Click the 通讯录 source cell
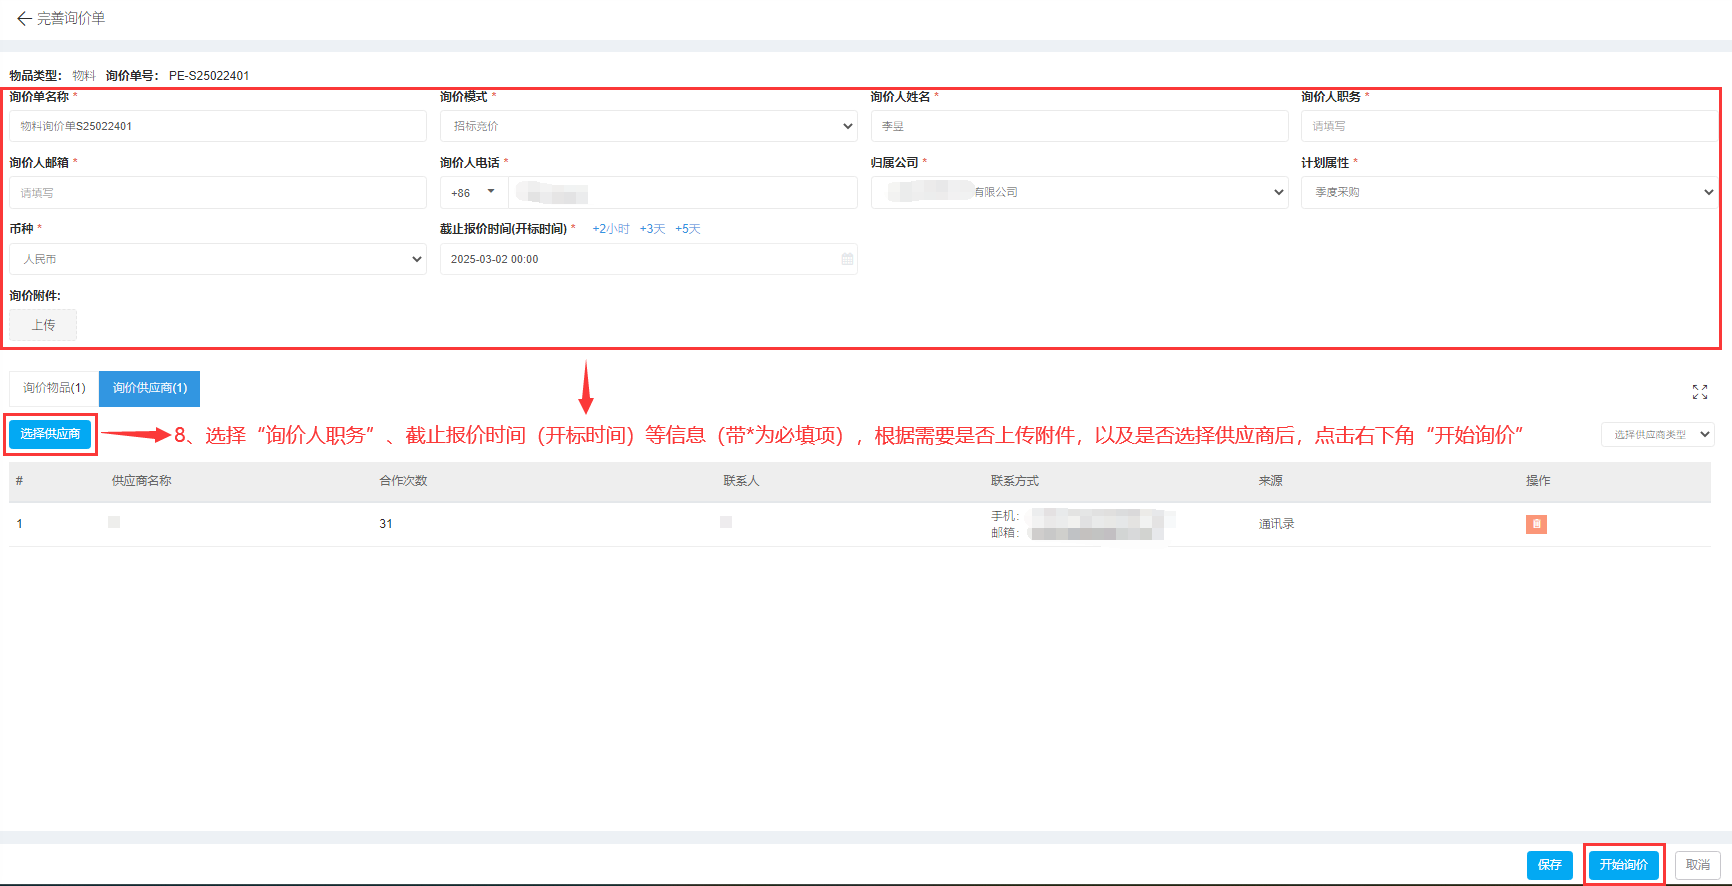Viewport: 1732px width, 886px height. 1276,524
